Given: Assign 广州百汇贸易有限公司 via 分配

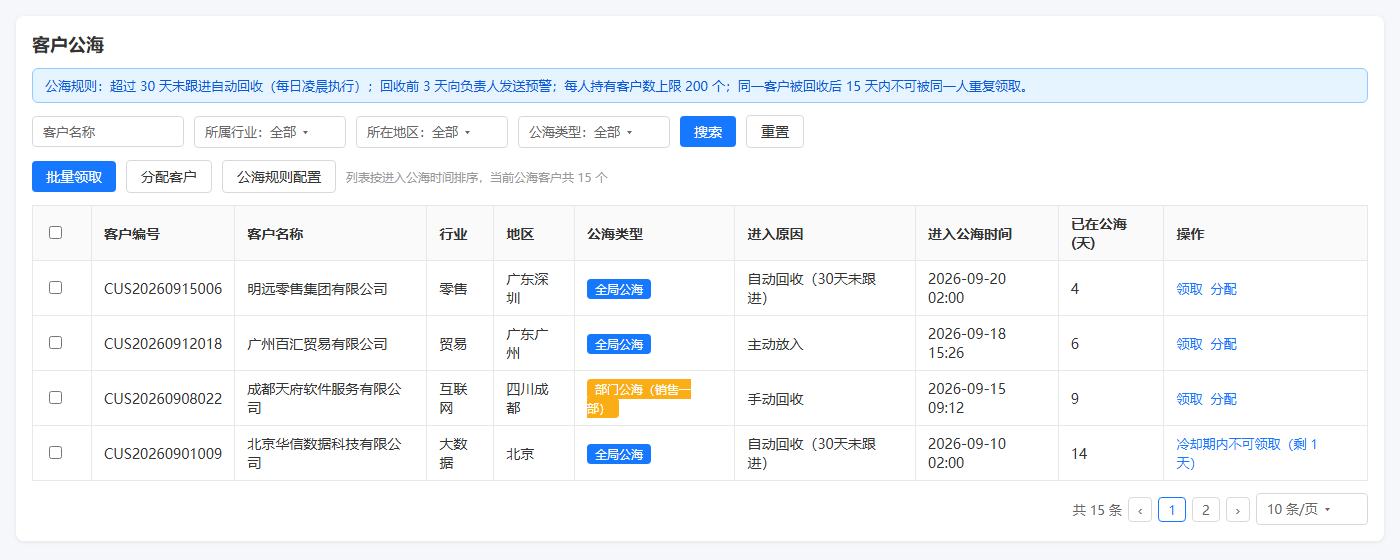Looking at the screenshot, I should pyautogui.click(x=1224, y=344).
